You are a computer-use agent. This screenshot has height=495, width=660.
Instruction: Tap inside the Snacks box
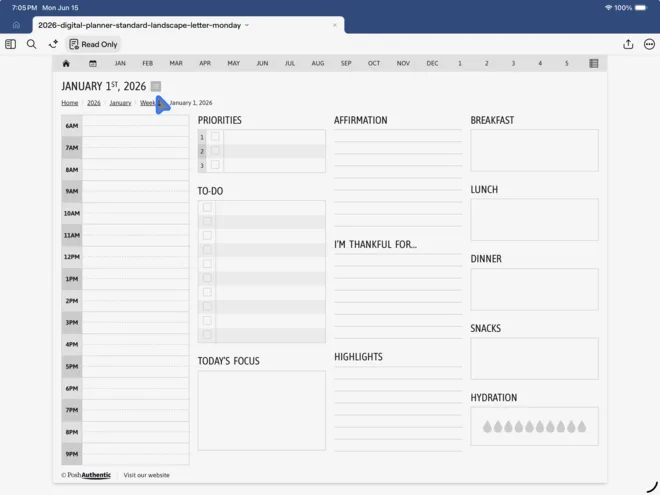(x=534, y=359)
